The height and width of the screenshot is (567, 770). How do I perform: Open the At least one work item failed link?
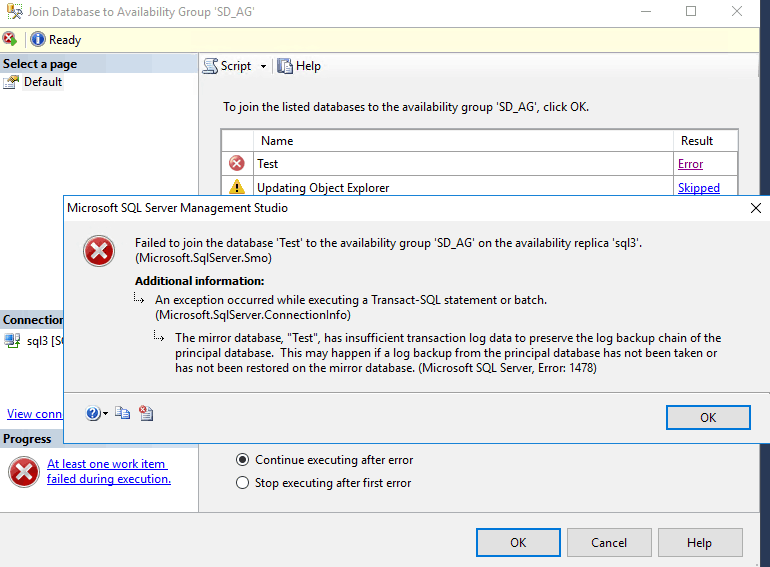109,471
